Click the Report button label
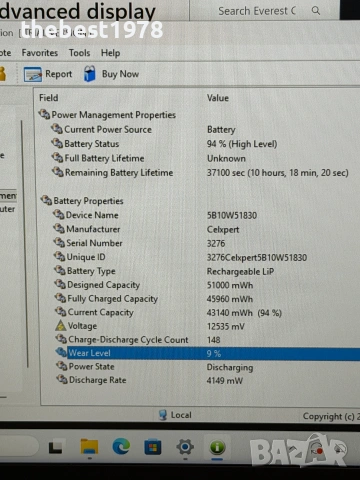Viewport: 360px width, 480px height. pos(58,74)
